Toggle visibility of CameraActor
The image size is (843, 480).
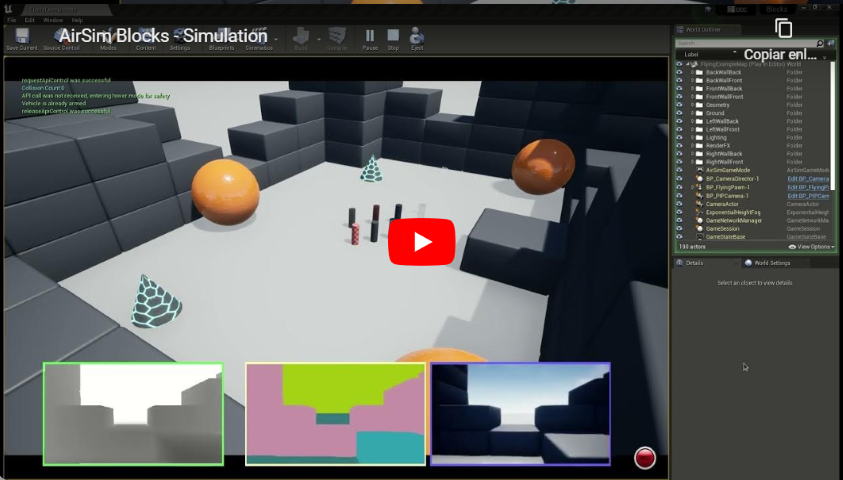680,204
